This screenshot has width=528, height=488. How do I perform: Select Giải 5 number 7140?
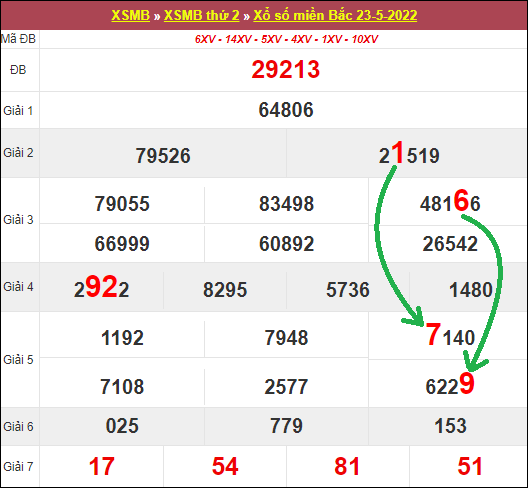(x=450, y=335)
